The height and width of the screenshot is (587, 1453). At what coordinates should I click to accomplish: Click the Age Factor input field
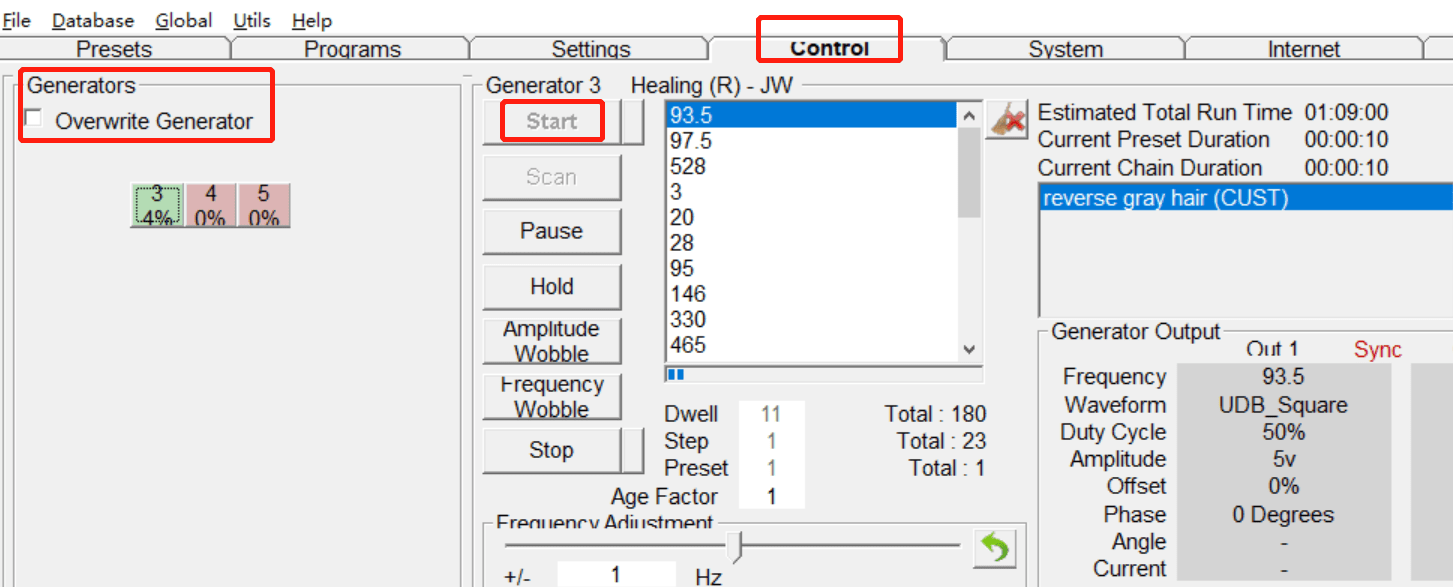(x=771, y=497)
